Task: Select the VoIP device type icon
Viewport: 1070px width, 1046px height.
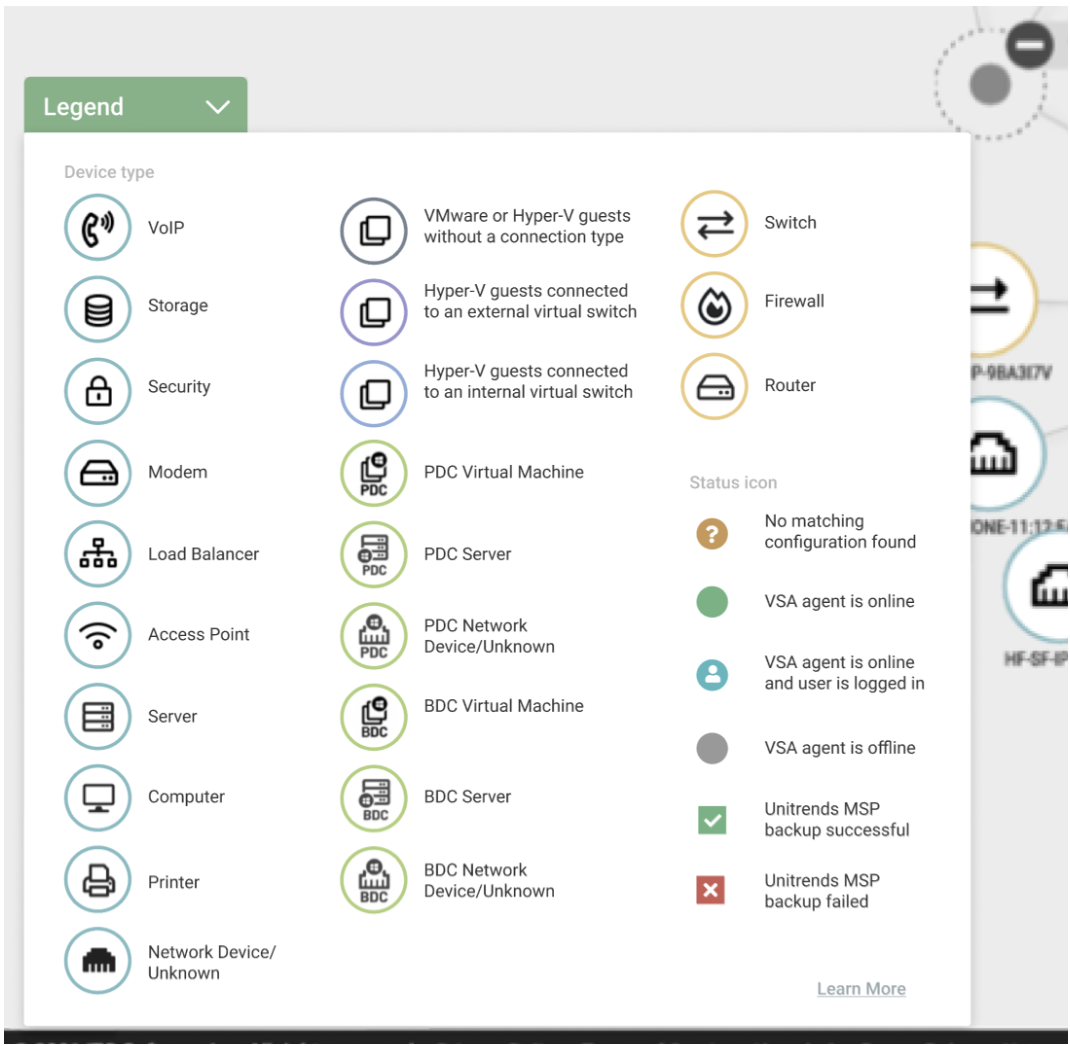Action: pos(97,227)
